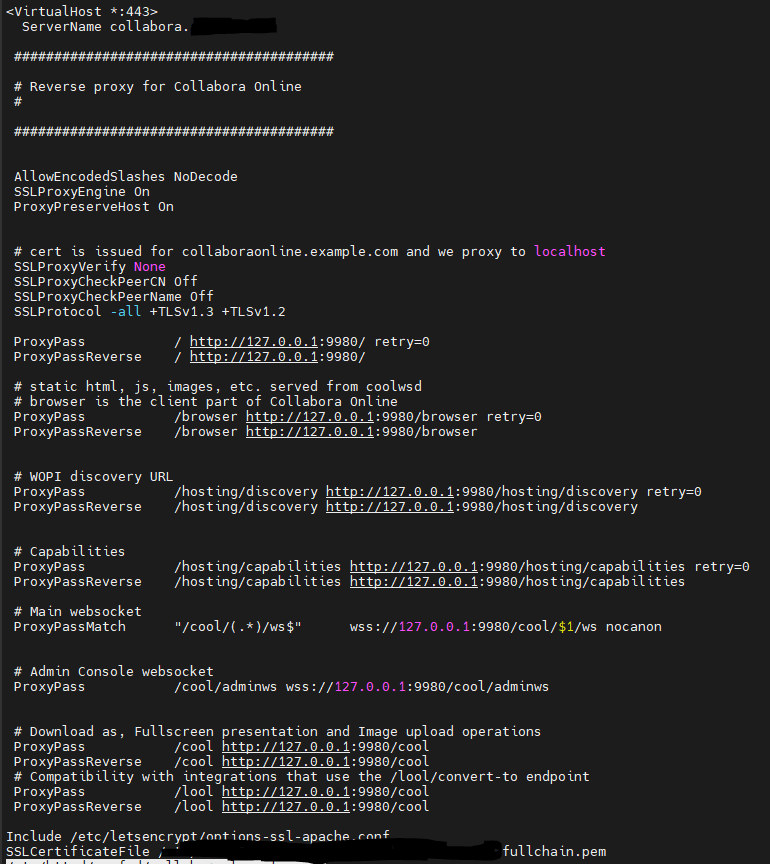Click the /browser ProxyPass URL link
The width and height of the screenshot is (770, 864).
coord(310,417)
